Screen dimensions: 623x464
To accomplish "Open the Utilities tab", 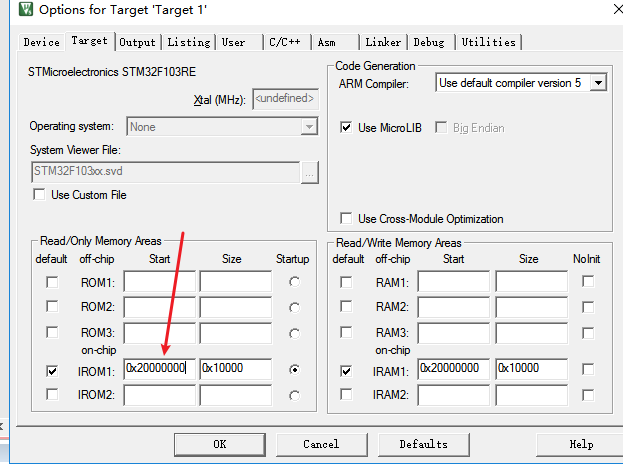I will (489, 42).
